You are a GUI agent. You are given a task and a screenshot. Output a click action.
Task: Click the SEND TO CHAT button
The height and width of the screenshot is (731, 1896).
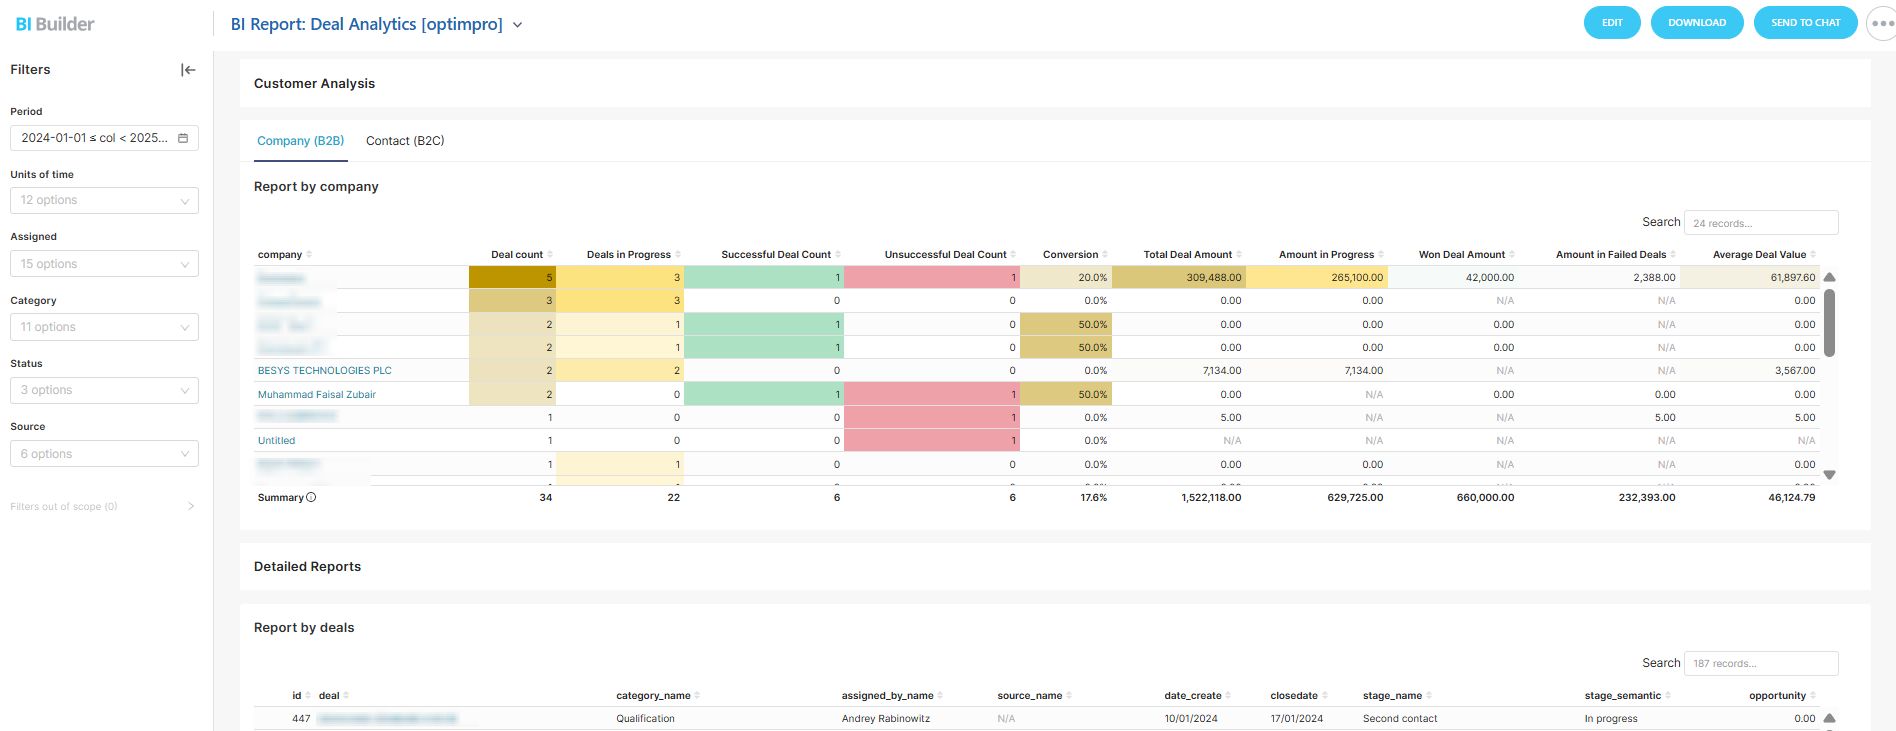click(1805, 23)
